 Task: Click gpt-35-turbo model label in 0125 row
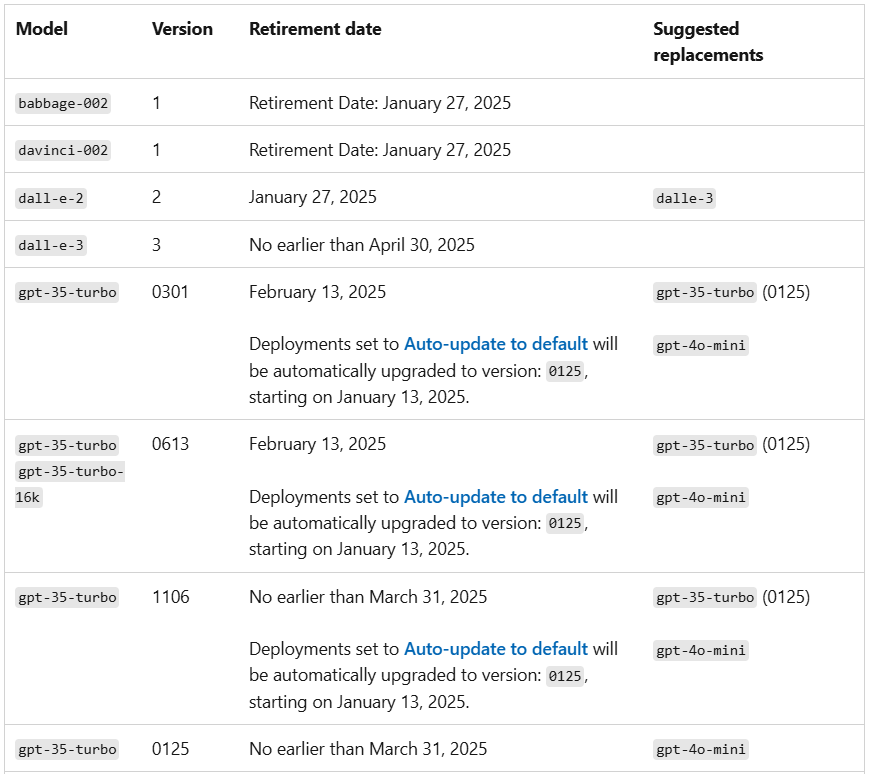(x=67, y=750)
